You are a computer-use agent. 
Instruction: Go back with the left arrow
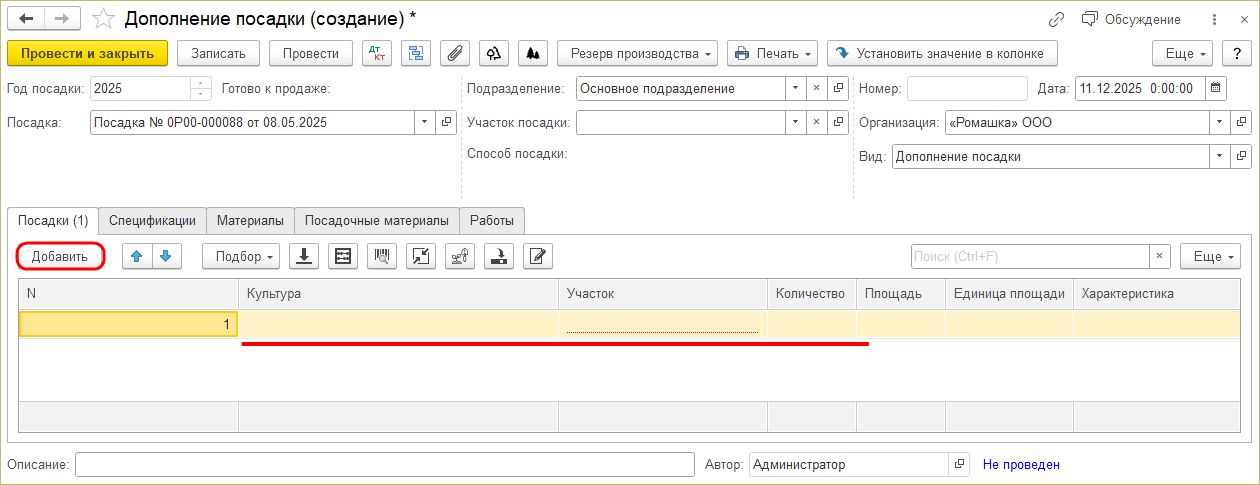coord(26,19)
